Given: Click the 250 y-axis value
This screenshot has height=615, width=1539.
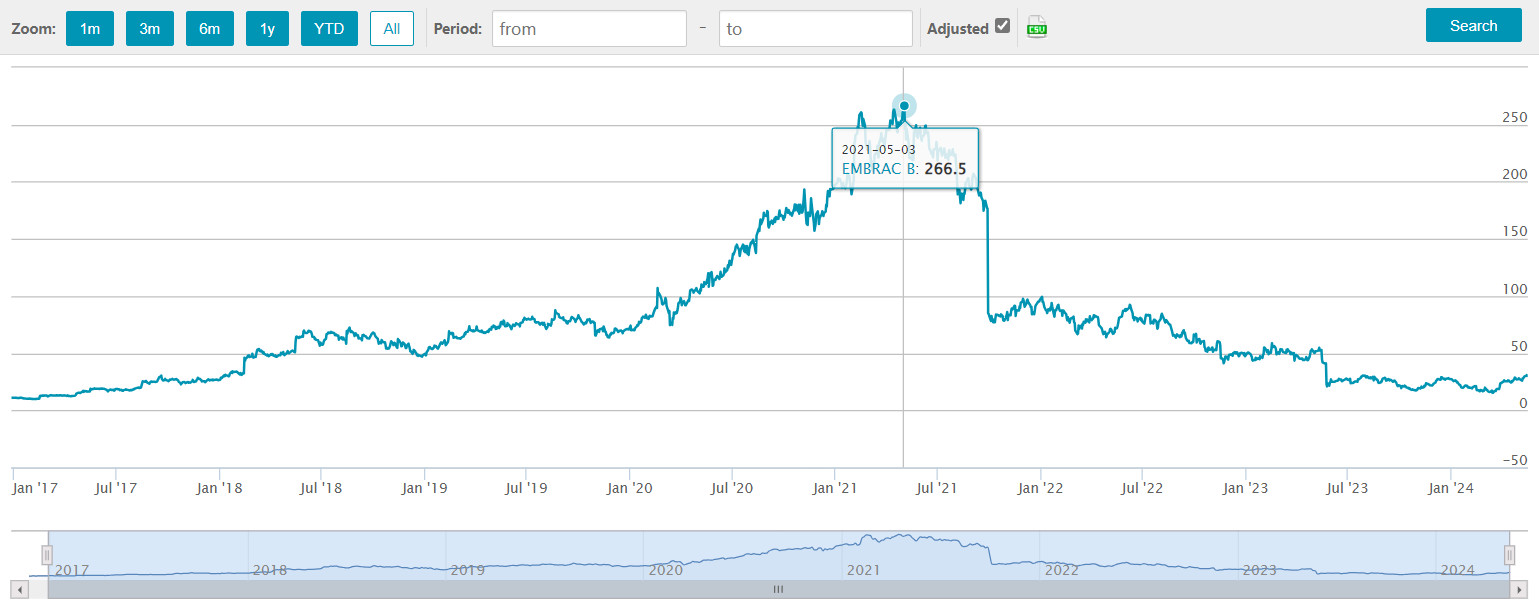Looking at the screenshot, I should 1515,117.
